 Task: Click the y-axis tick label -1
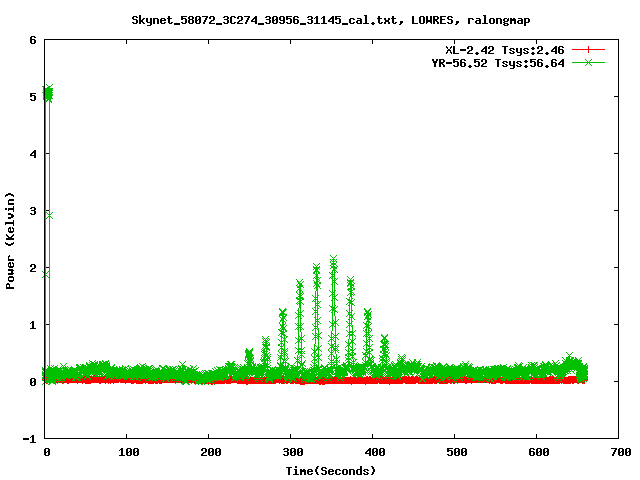(29, 439)
